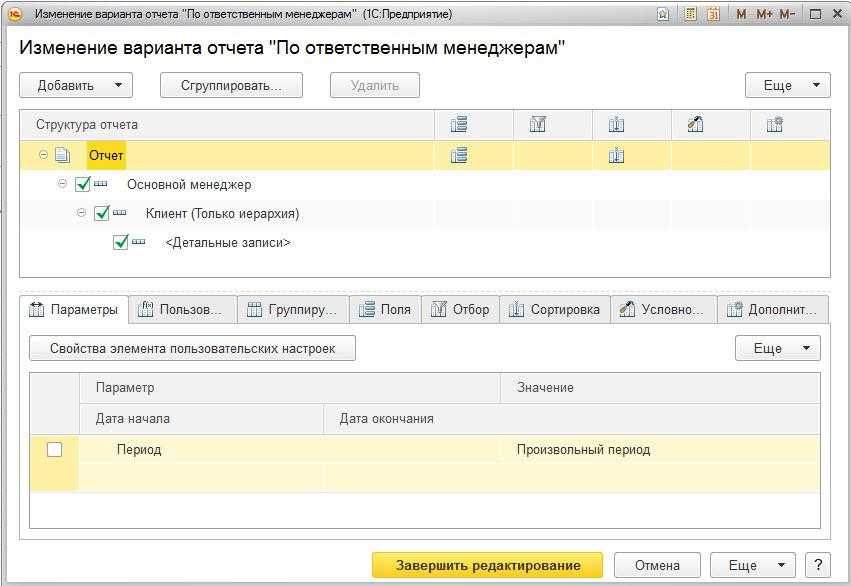Enable the Период parameter checkbox
Screen dimensions: 851x586
54,450
